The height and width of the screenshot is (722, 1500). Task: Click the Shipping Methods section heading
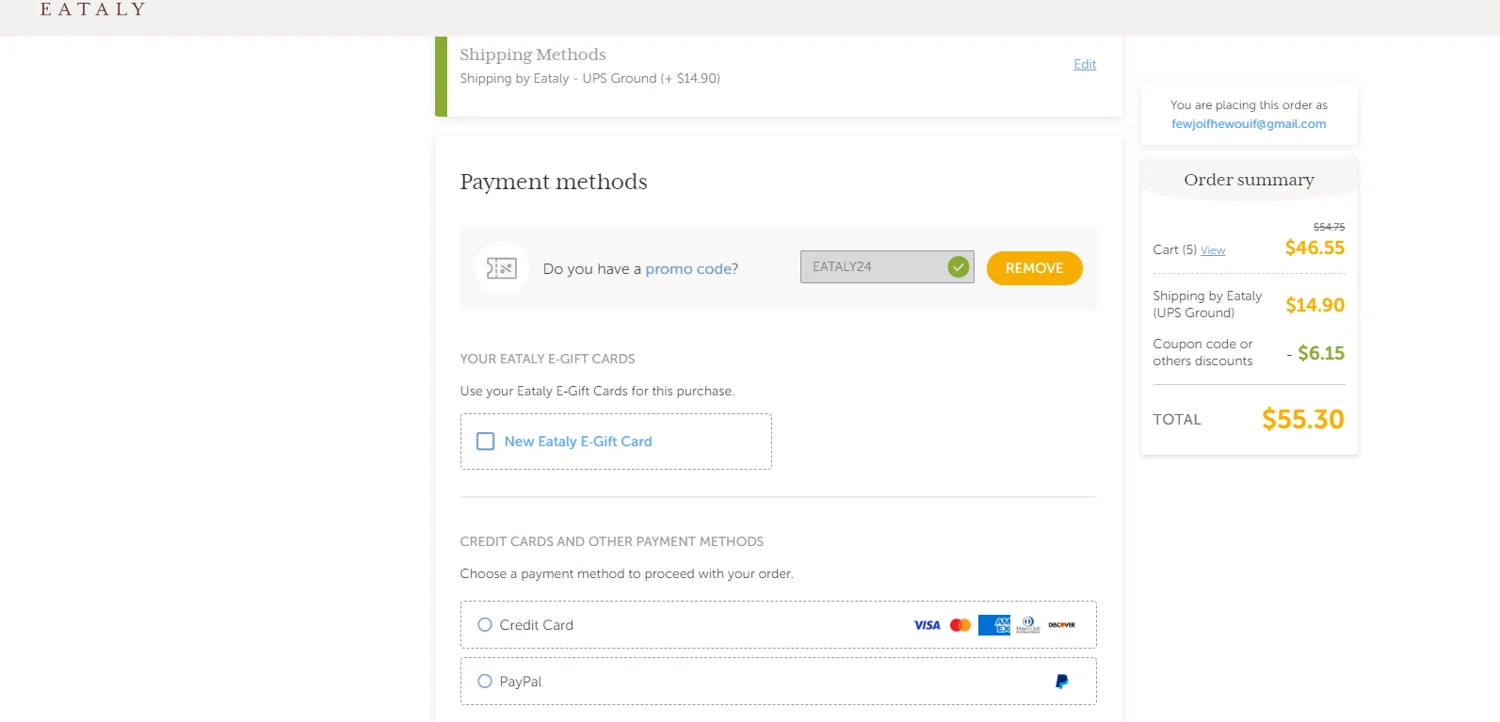pos(533,55)
